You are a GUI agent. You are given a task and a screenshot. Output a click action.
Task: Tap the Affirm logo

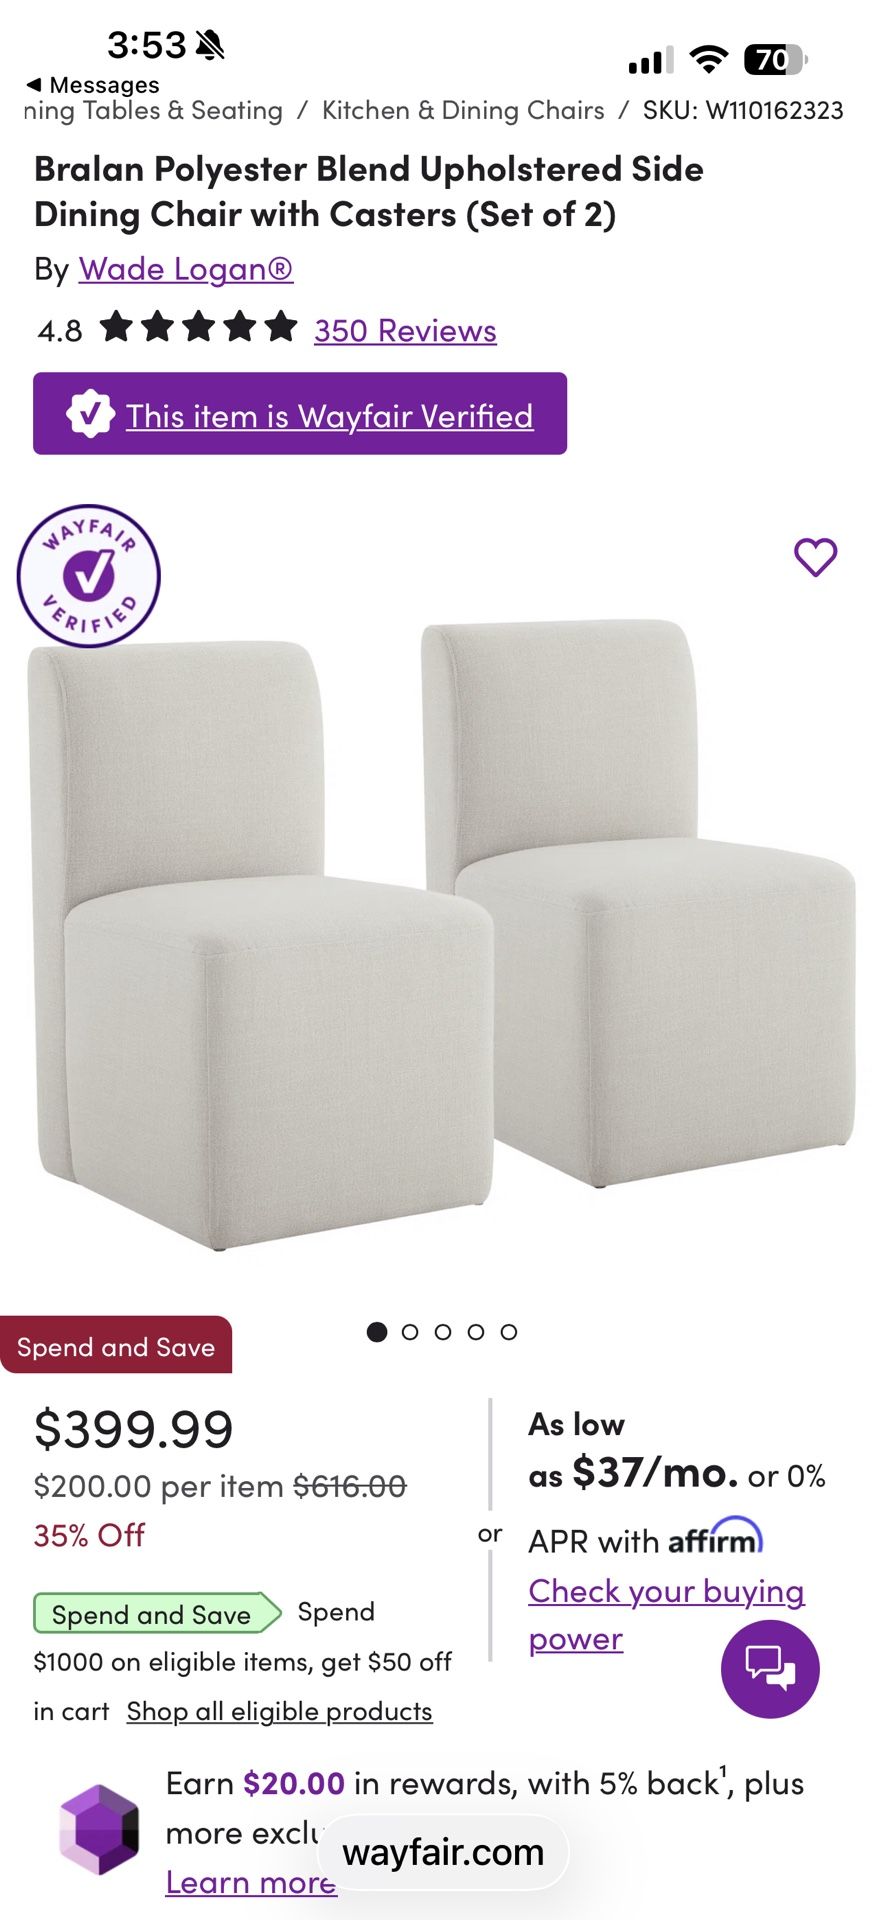[x=715, y=1537]
